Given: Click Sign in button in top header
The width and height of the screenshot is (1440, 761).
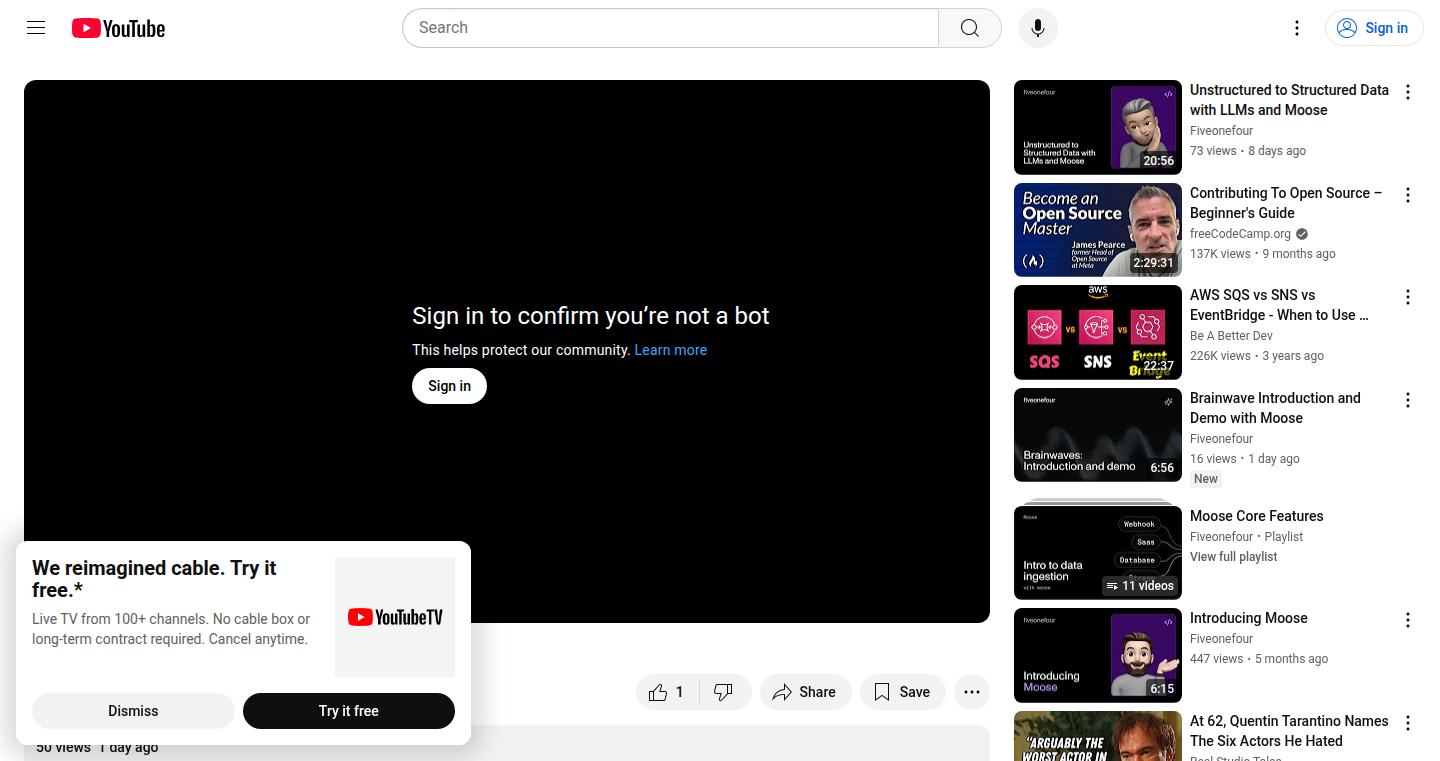Looking at the screenshot, I should click(1374, 28).
